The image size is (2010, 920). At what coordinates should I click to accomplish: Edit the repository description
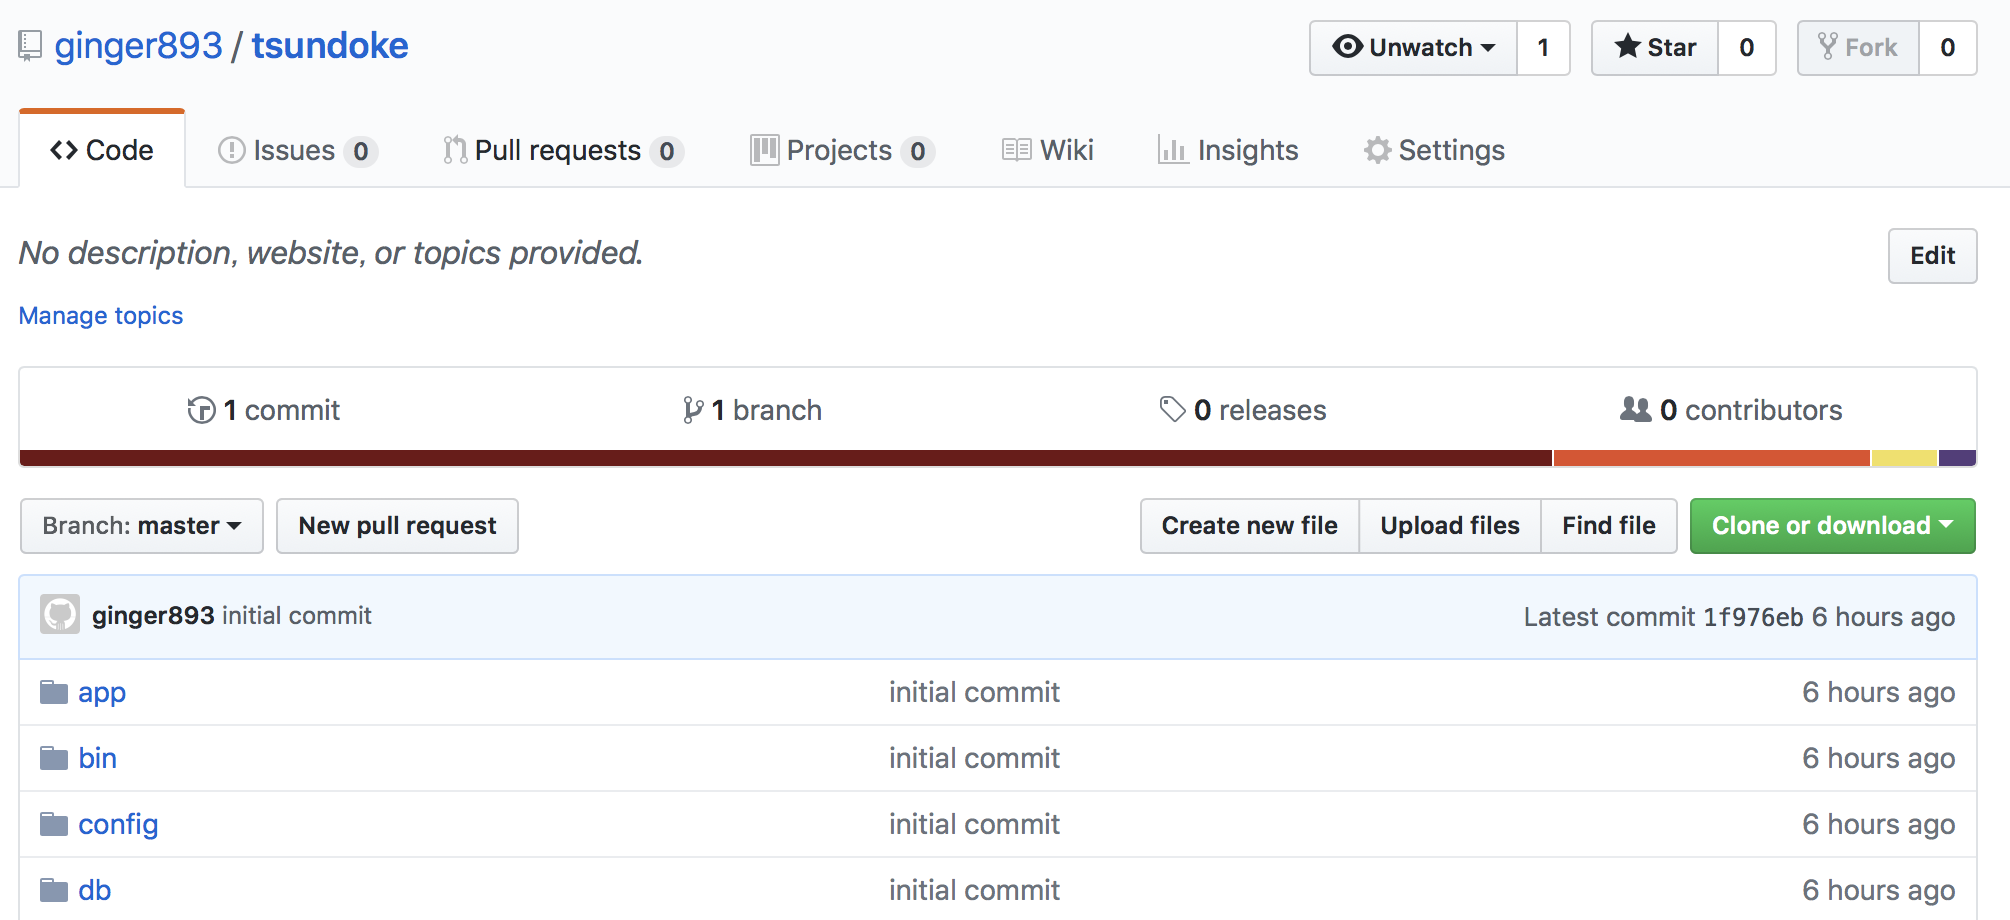tap(1932, 256)
